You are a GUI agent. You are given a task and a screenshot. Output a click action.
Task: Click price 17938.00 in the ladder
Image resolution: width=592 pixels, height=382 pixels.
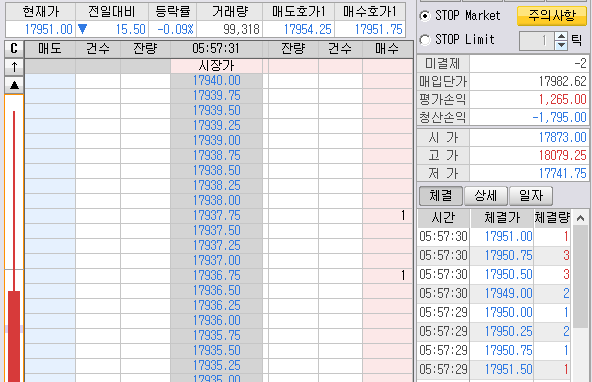tap(216, 201)
